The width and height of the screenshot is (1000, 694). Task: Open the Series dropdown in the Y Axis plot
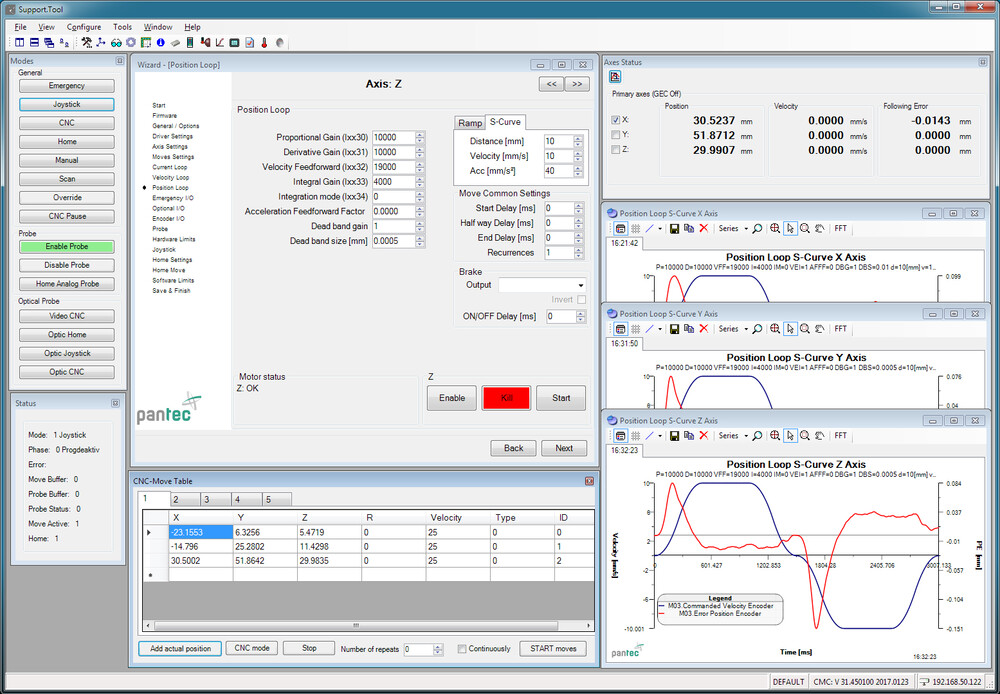[x=735, y=328]
